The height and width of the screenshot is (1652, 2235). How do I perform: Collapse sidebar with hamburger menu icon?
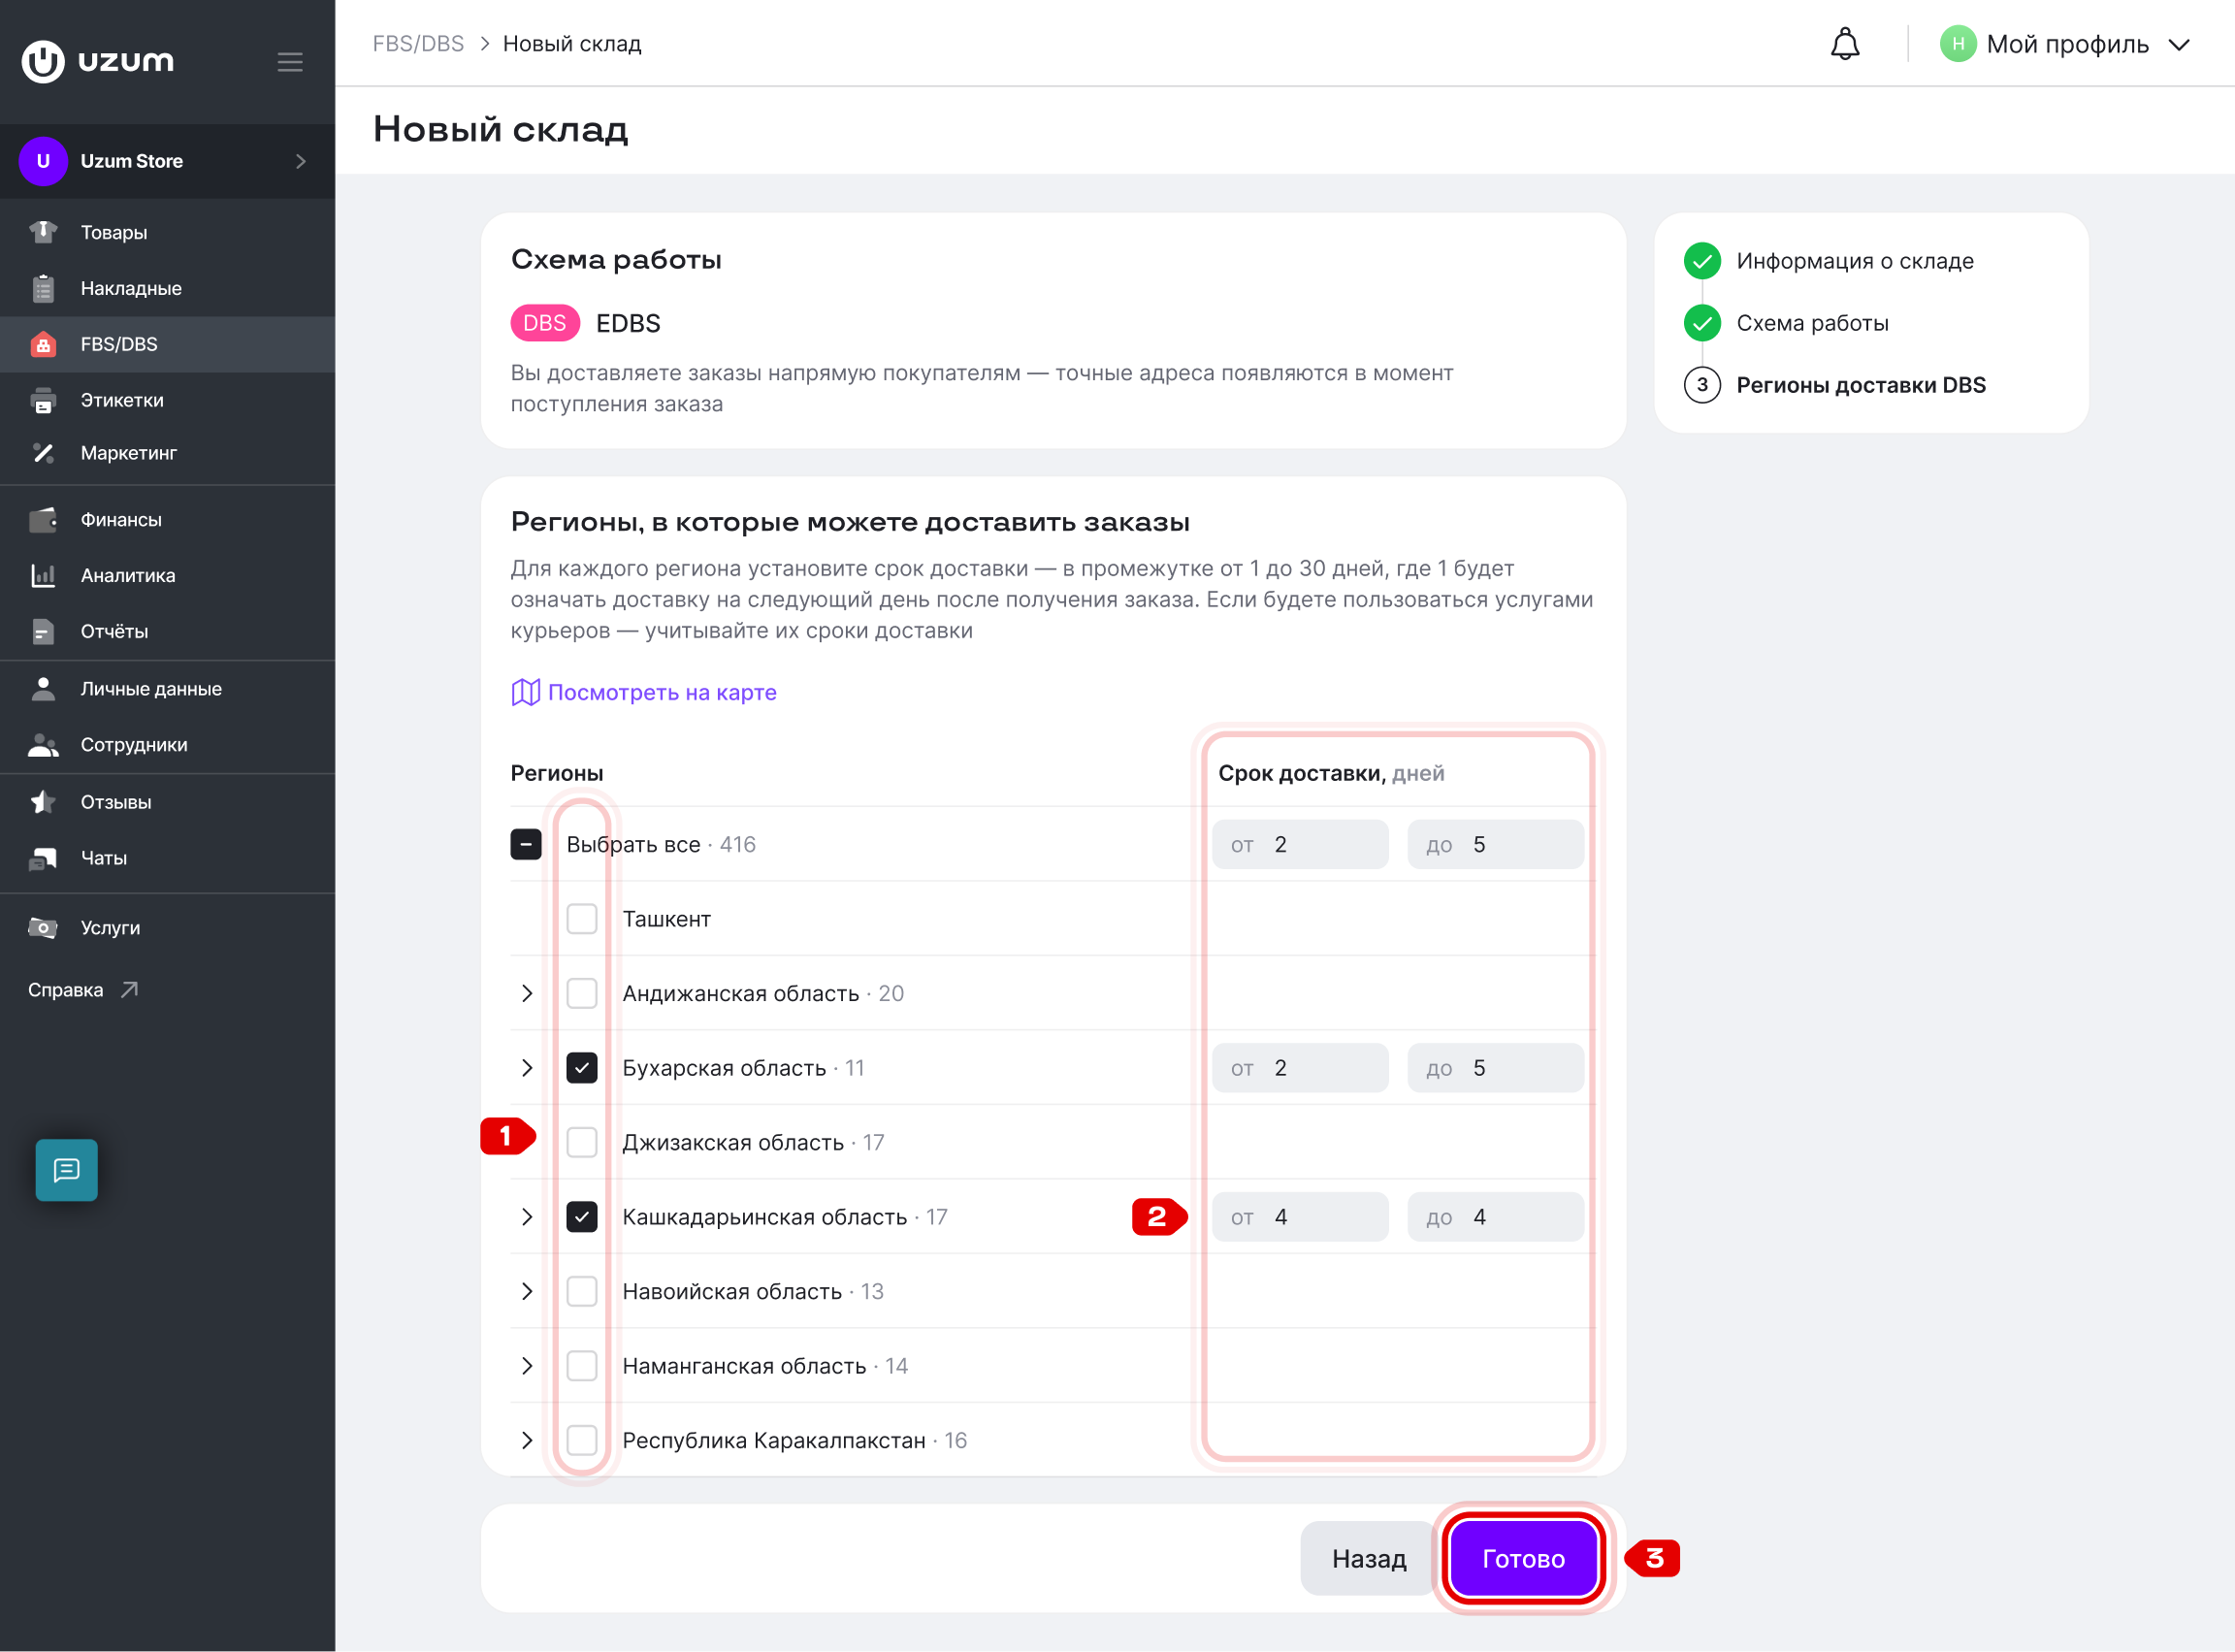[290, 62]
